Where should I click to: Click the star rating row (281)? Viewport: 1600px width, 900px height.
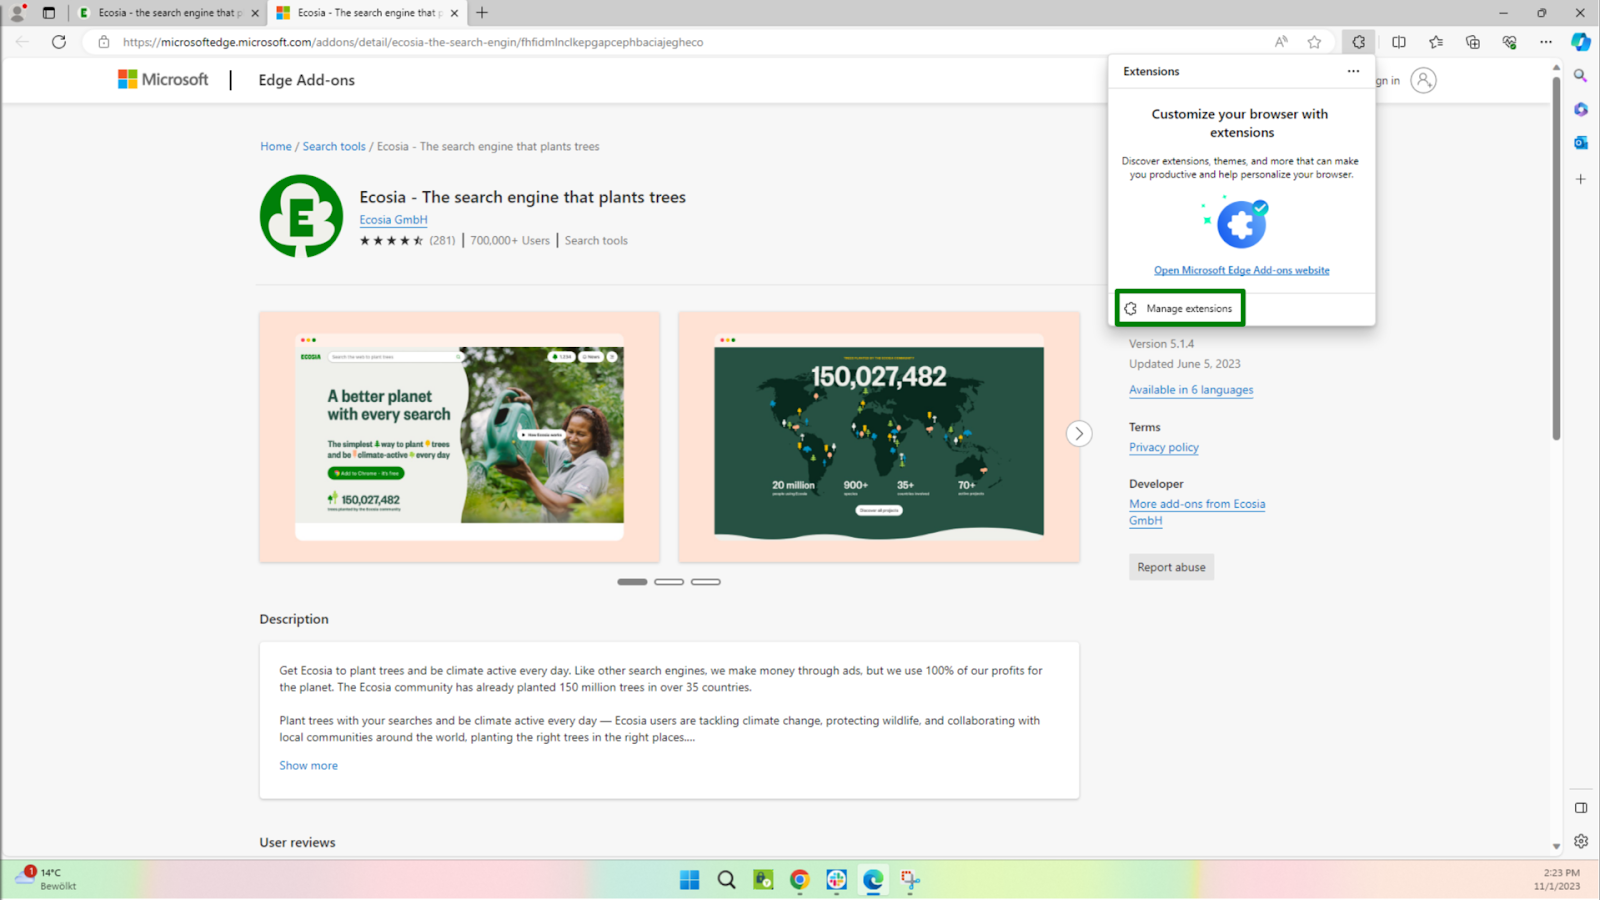point(407,240)
